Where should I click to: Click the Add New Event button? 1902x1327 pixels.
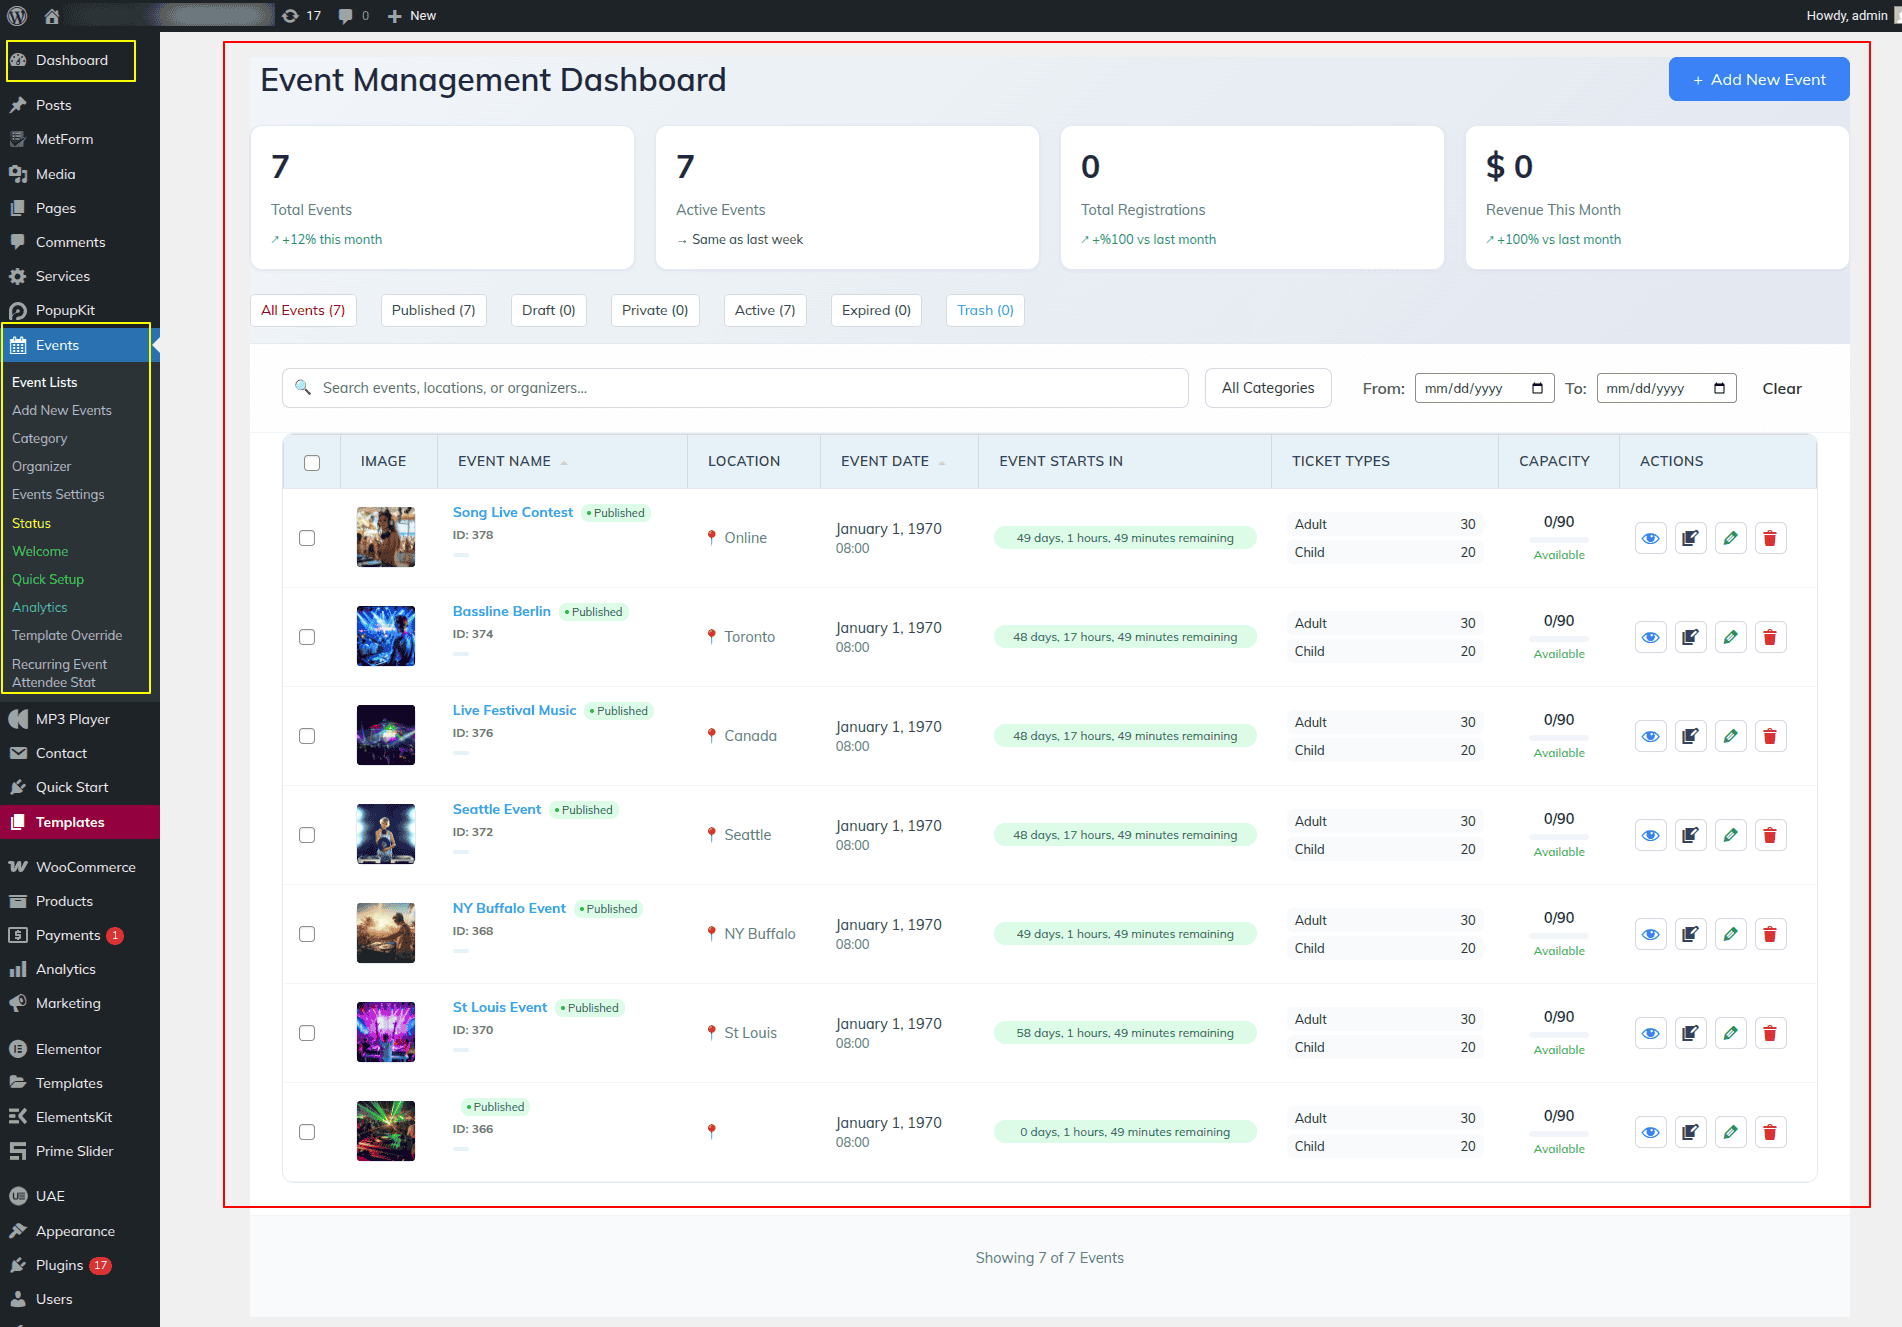click(1758, 79)
